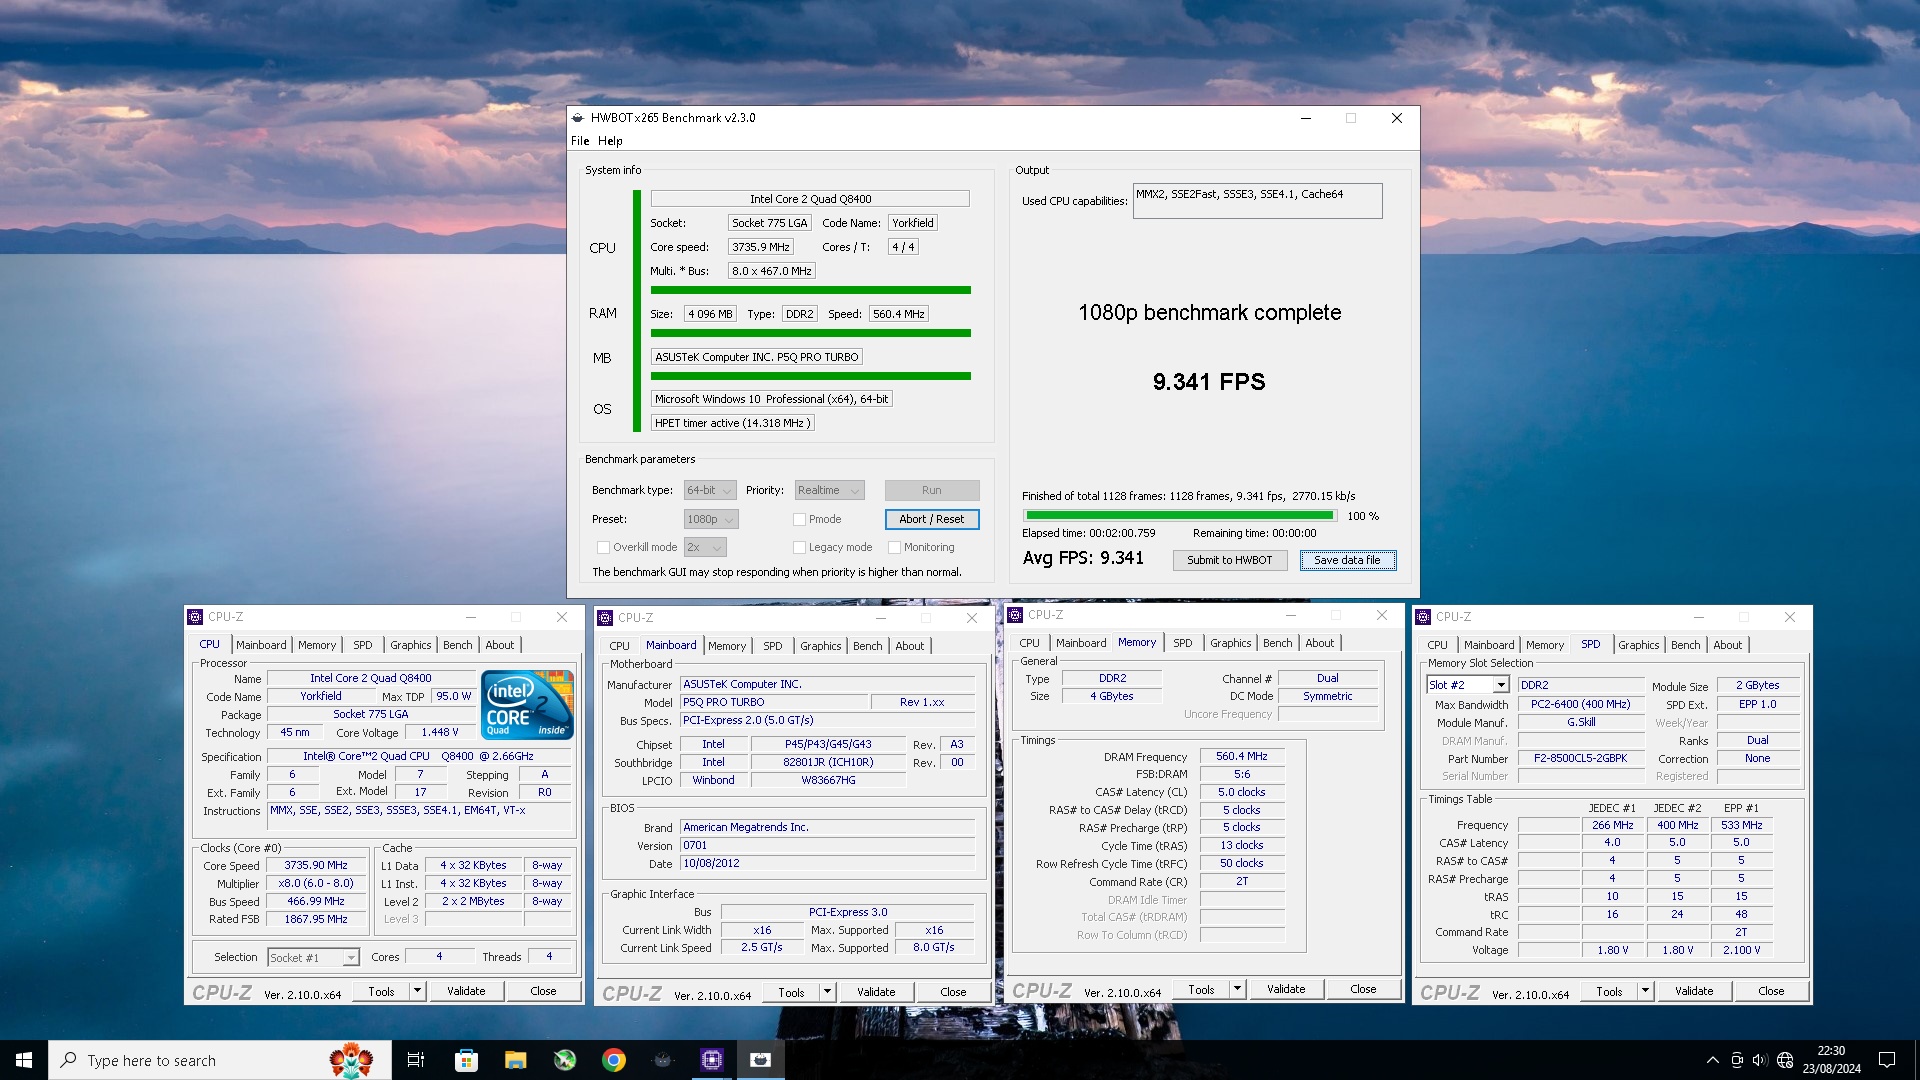Open Task View on the taskbar
Image resolution: width=1920 pixels, height=1080 pixels.
coord(416,1060)
